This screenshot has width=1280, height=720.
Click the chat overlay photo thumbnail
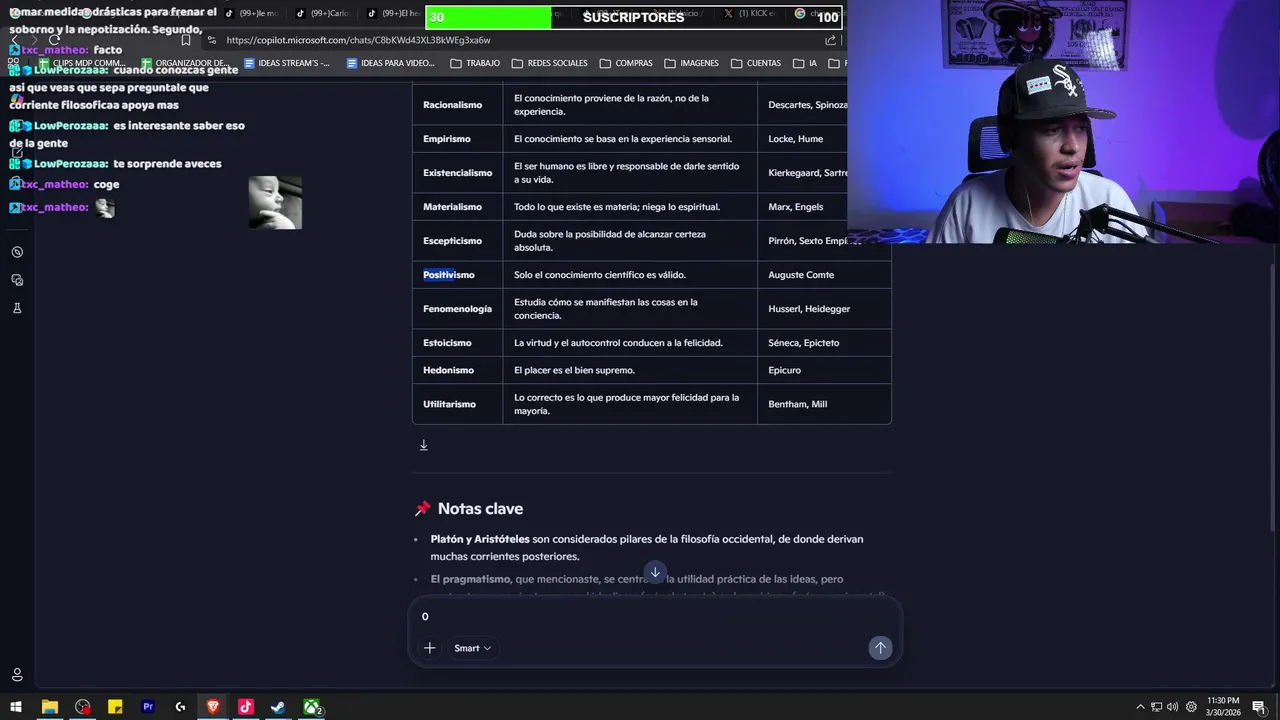275,203
